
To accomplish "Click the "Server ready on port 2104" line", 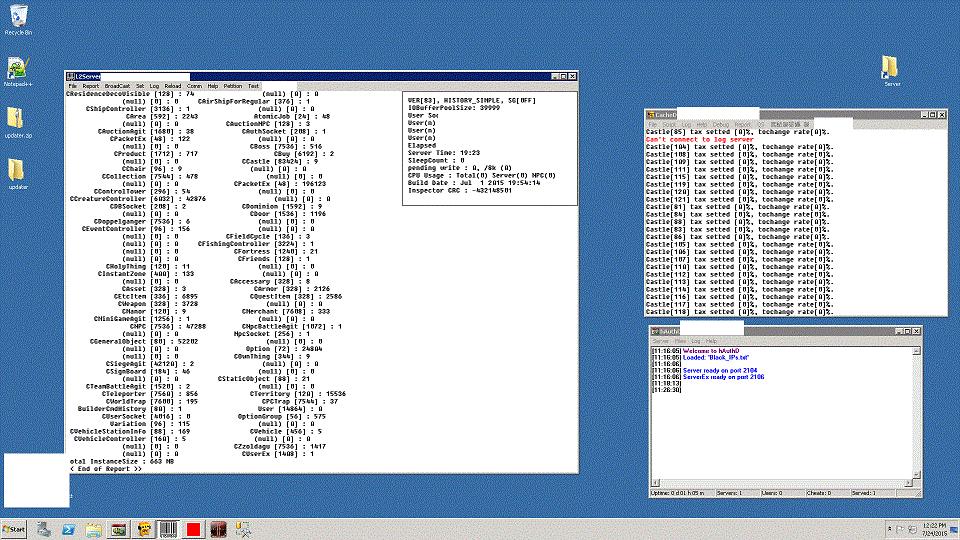I will [x=719, y=370].
